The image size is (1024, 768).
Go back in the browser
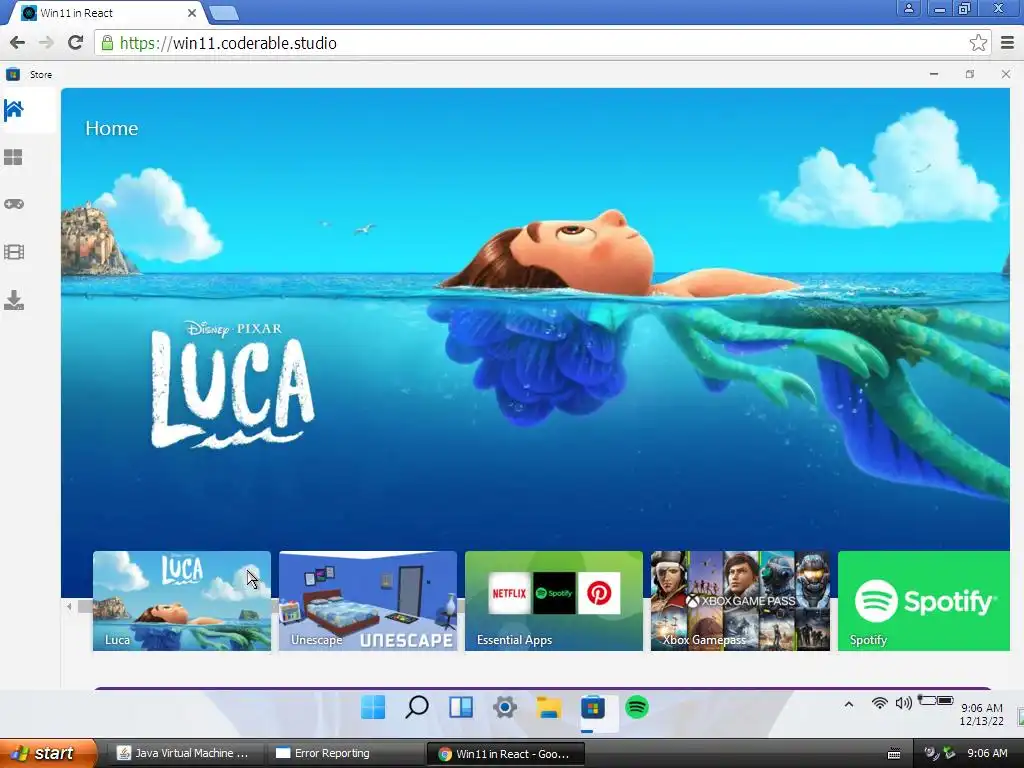click(18, 42)
